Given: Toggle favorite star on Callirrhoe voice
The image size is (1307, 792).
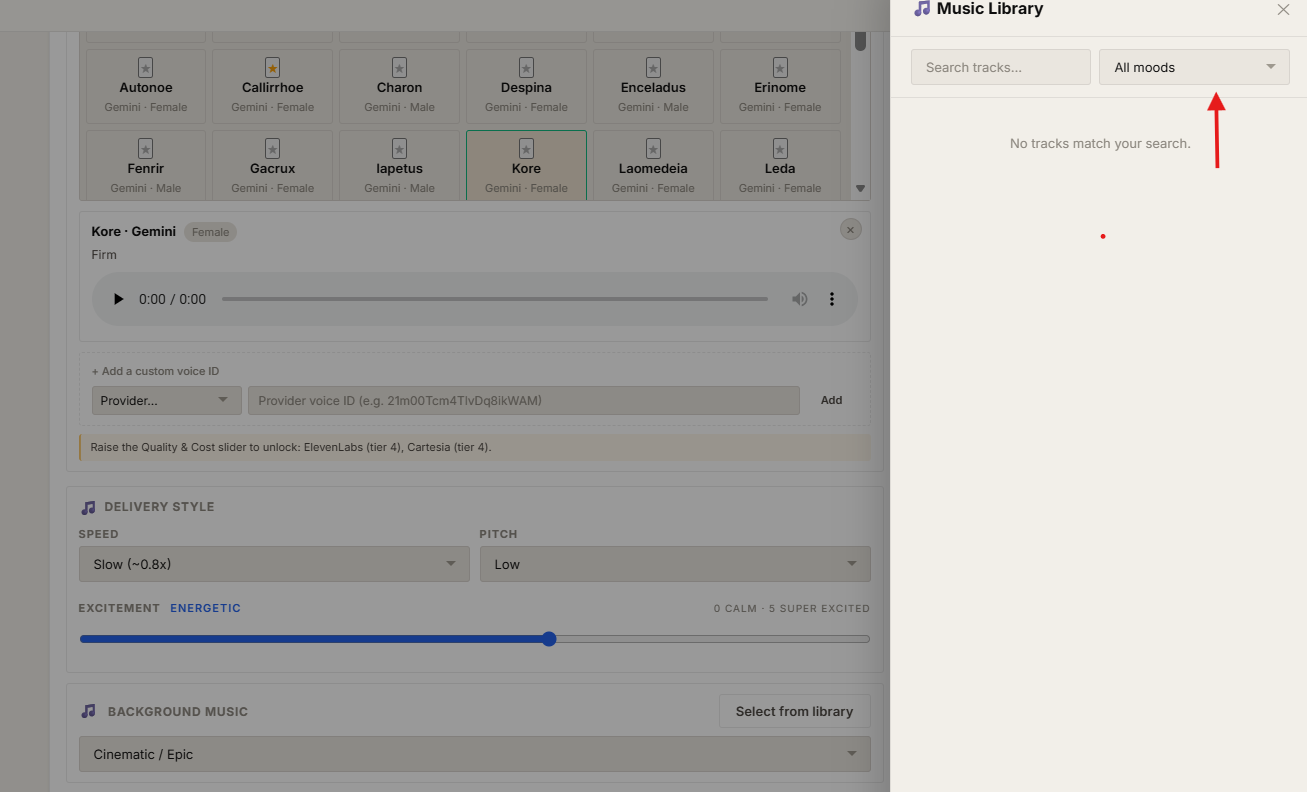Looking at the screenshot, I should 272,68.
